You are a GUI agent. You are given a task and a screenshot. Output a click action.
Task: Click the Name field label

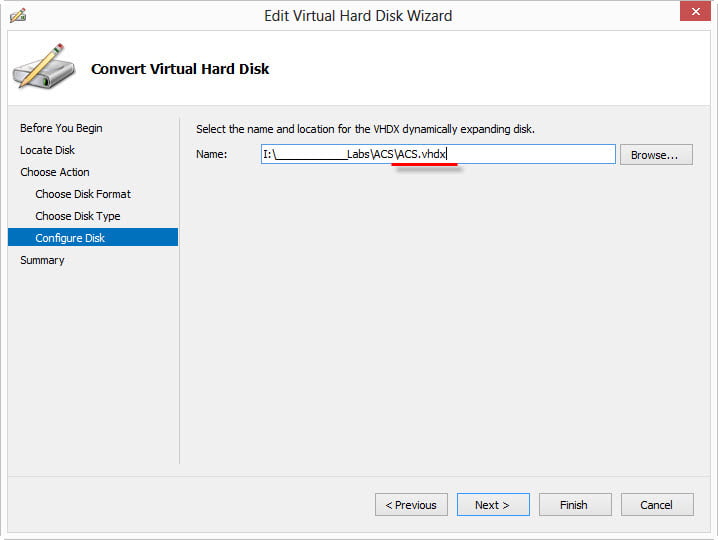pyautogui.click(x=211, y=154)
